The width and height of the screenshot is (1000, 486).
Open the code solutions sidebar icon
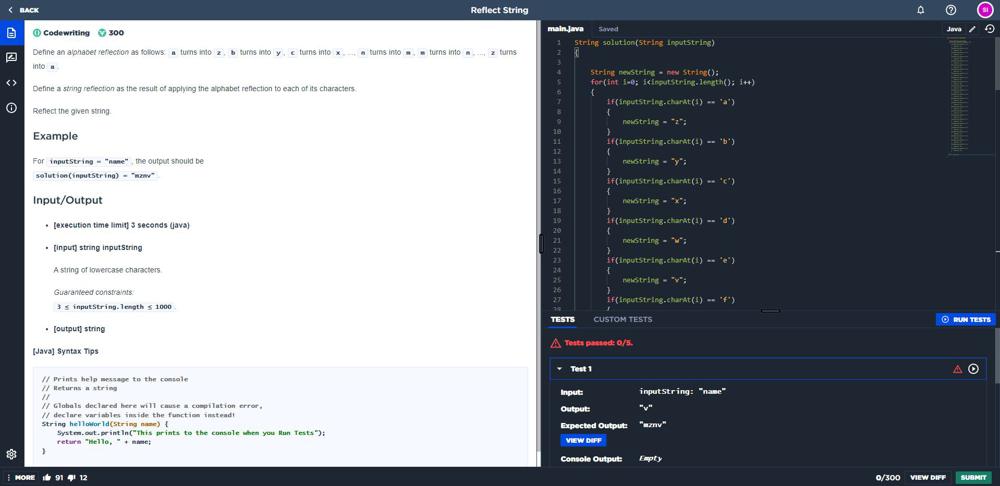[x=11, y=83]
